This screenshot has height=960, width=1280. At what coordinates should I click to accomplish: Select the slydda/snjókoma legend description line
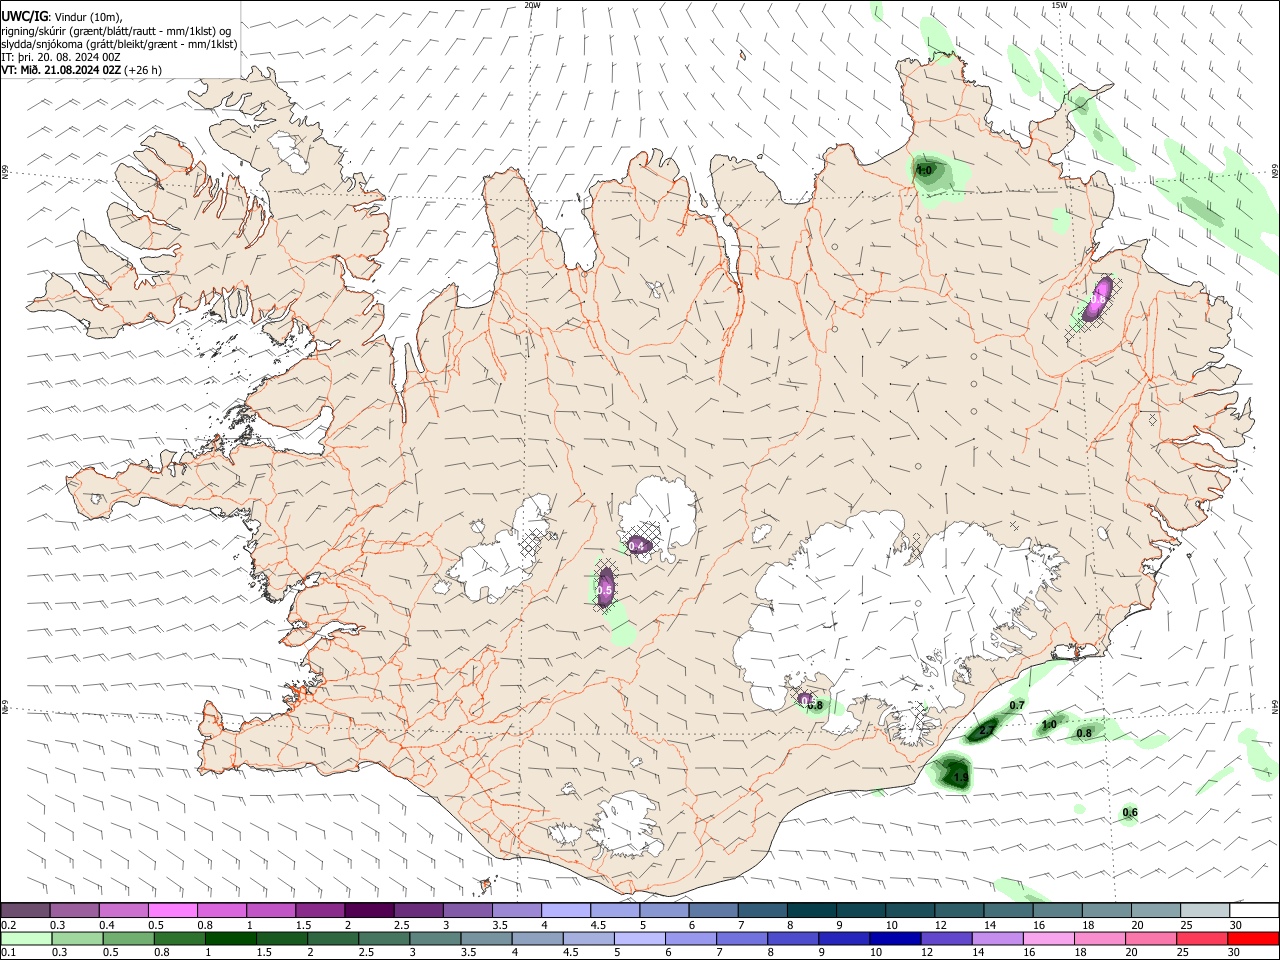click(x=119, y=44)
